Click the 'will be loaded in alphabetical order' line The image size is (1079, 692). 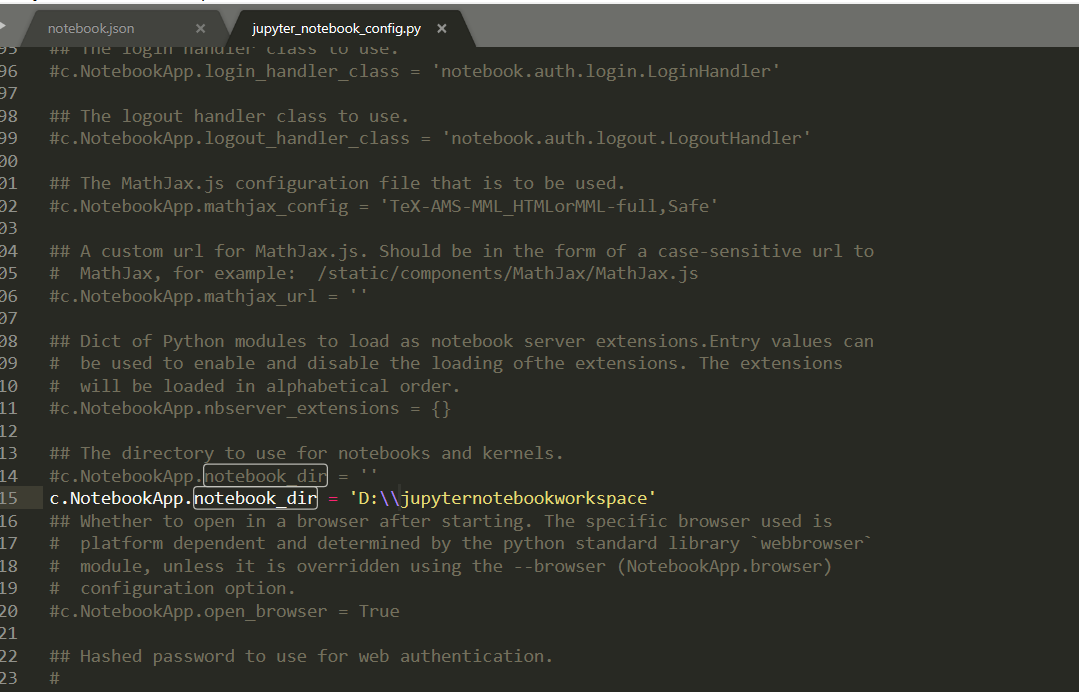(255, 385)
